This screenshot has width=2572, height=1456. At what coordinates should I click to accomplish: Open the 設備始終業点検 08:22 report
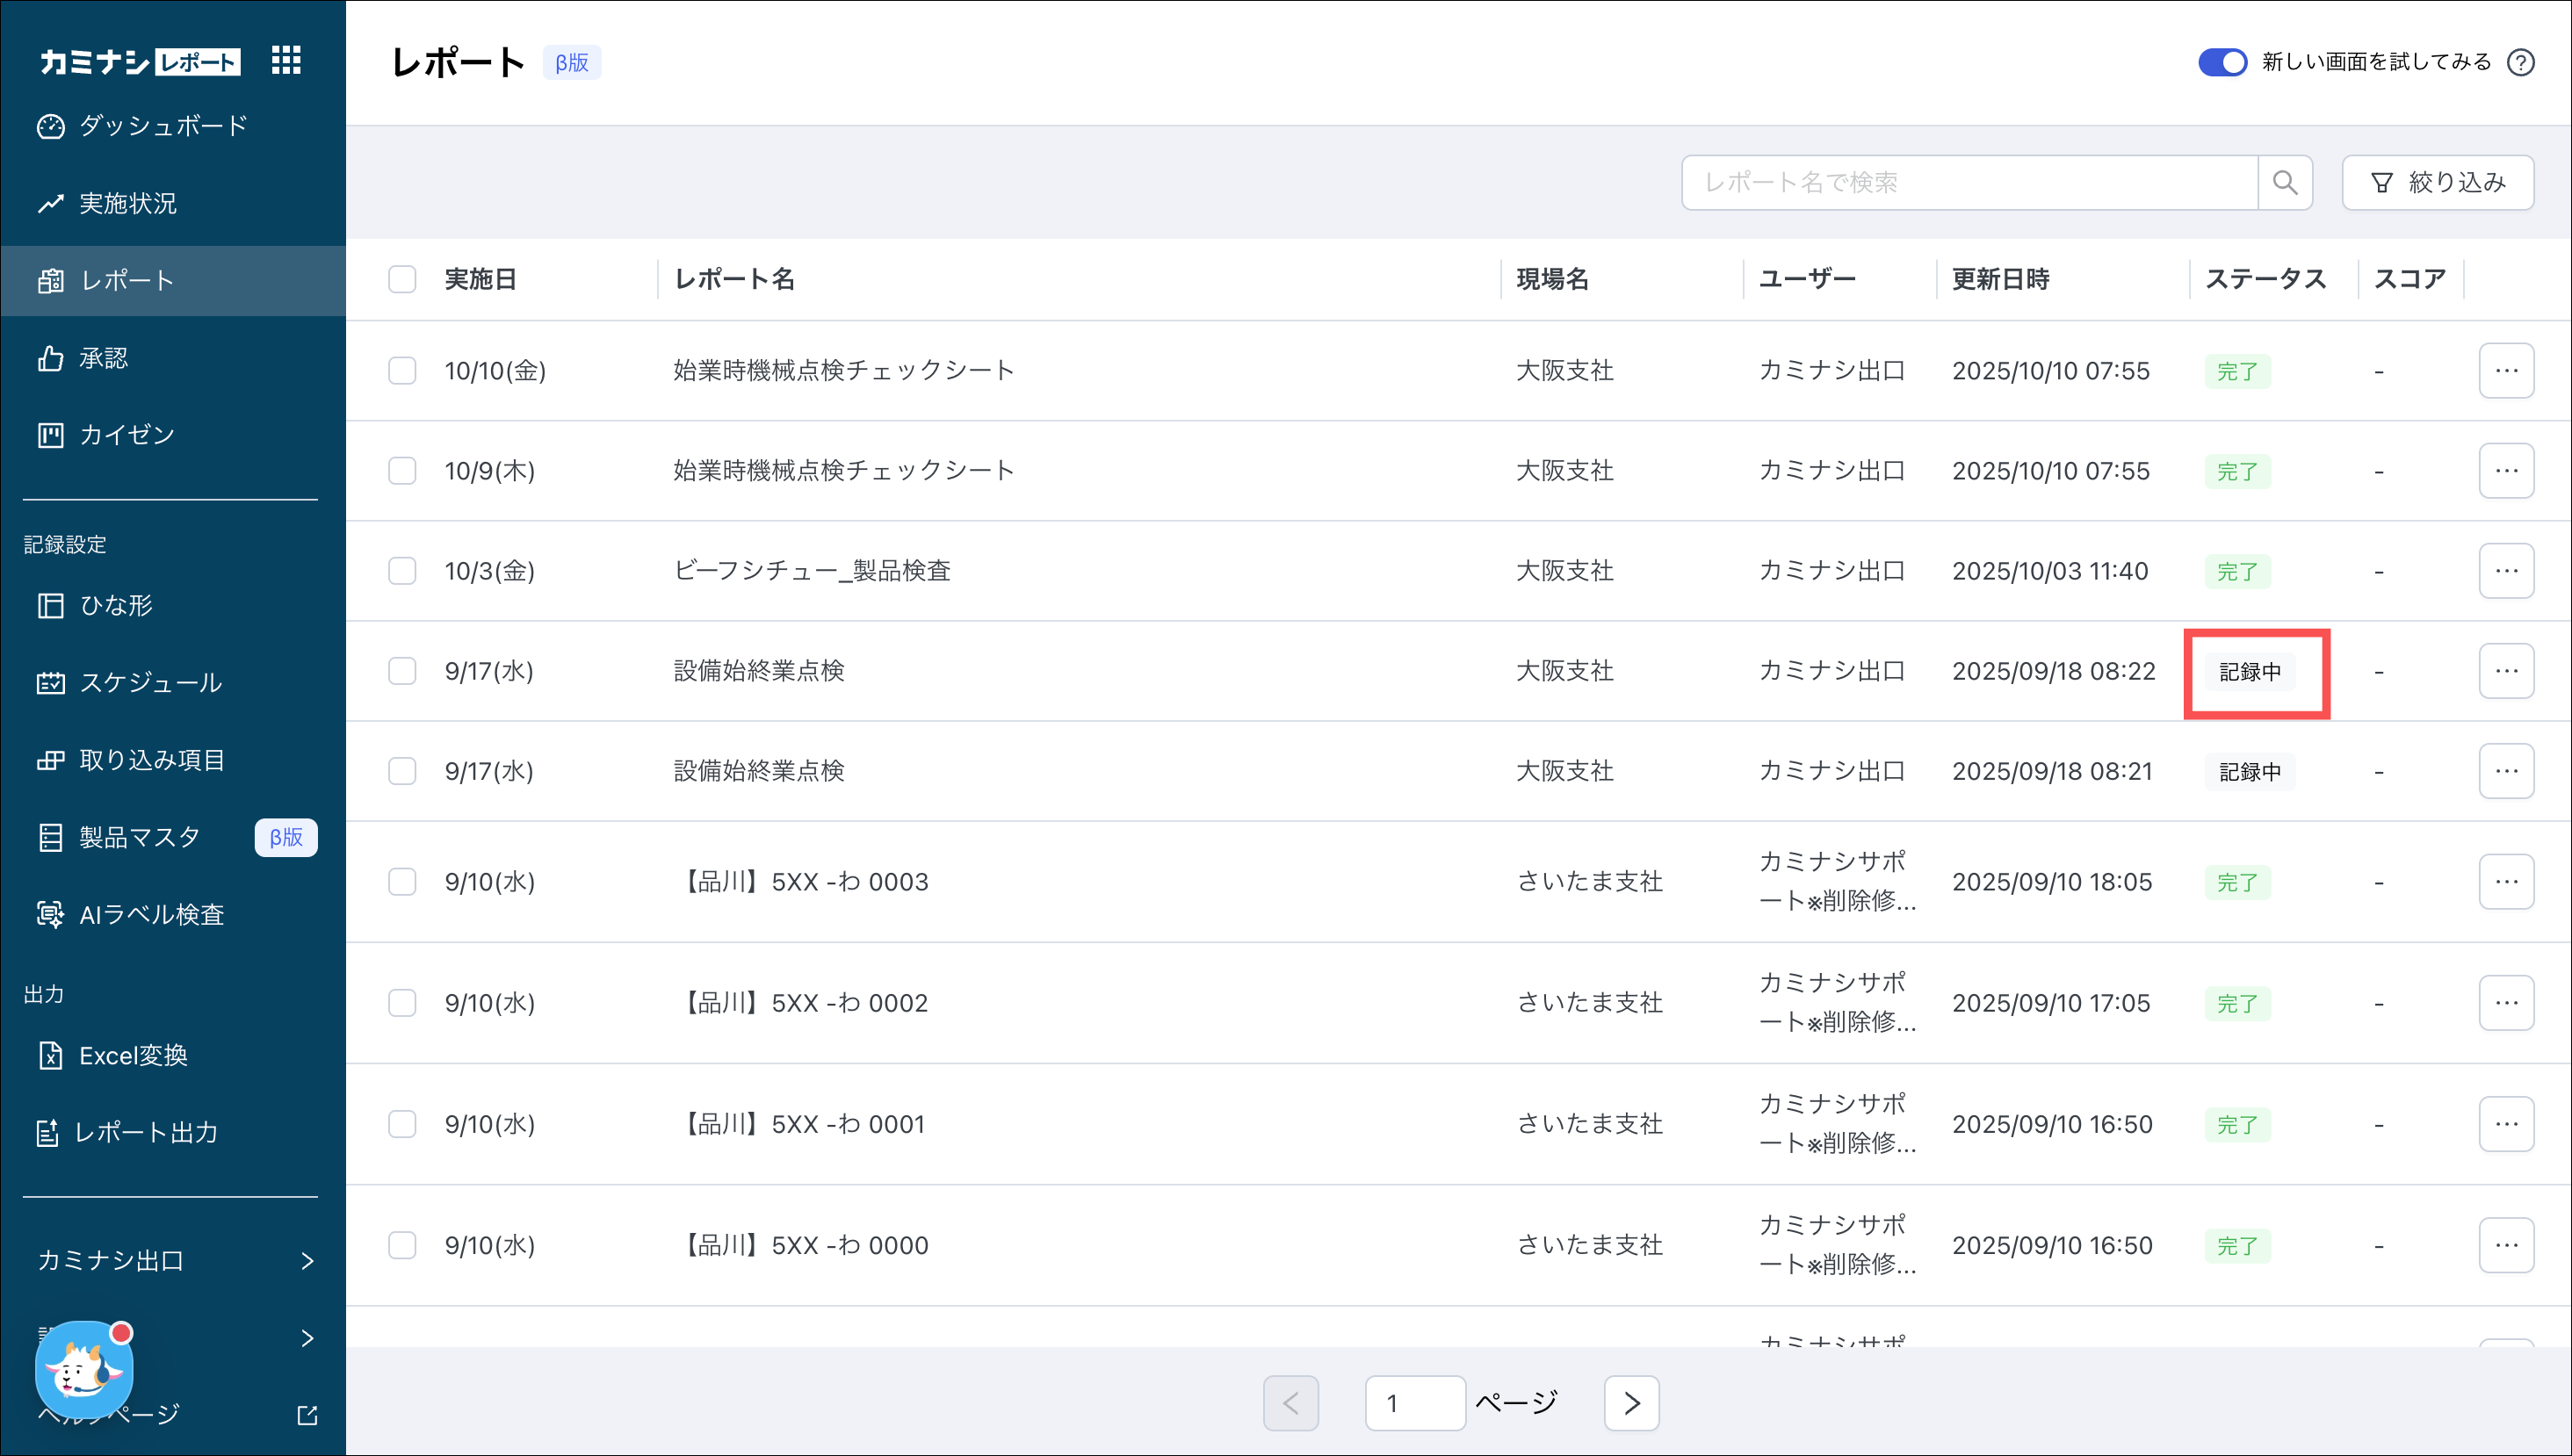click(x=759, y=671)
